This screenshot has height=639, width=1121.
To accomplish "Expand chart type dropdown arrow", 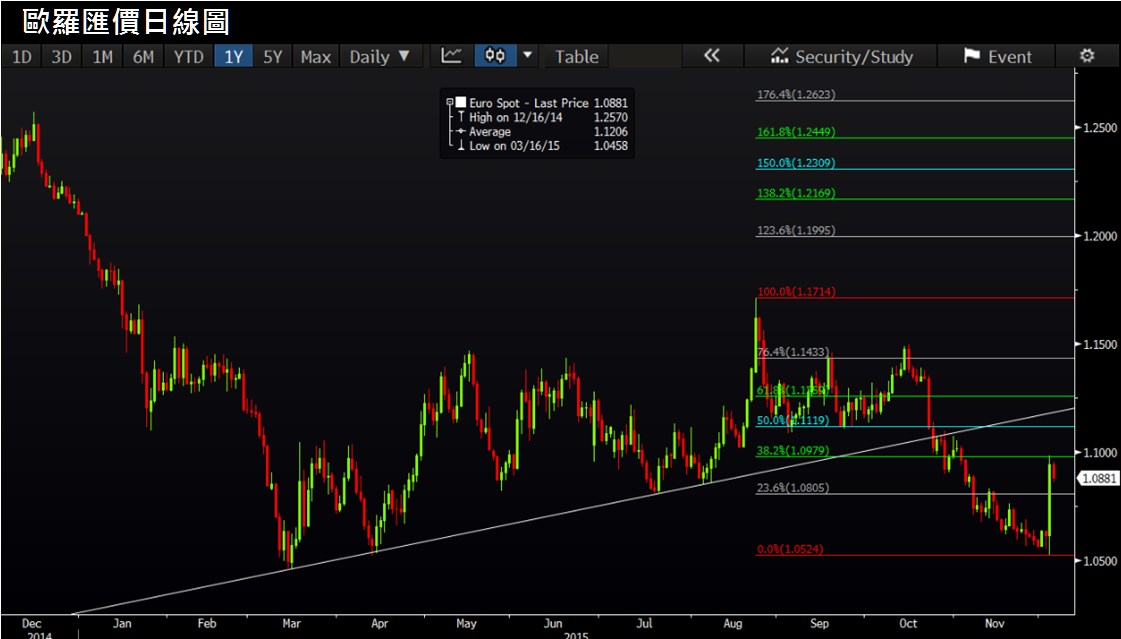I will click(528, 57).
